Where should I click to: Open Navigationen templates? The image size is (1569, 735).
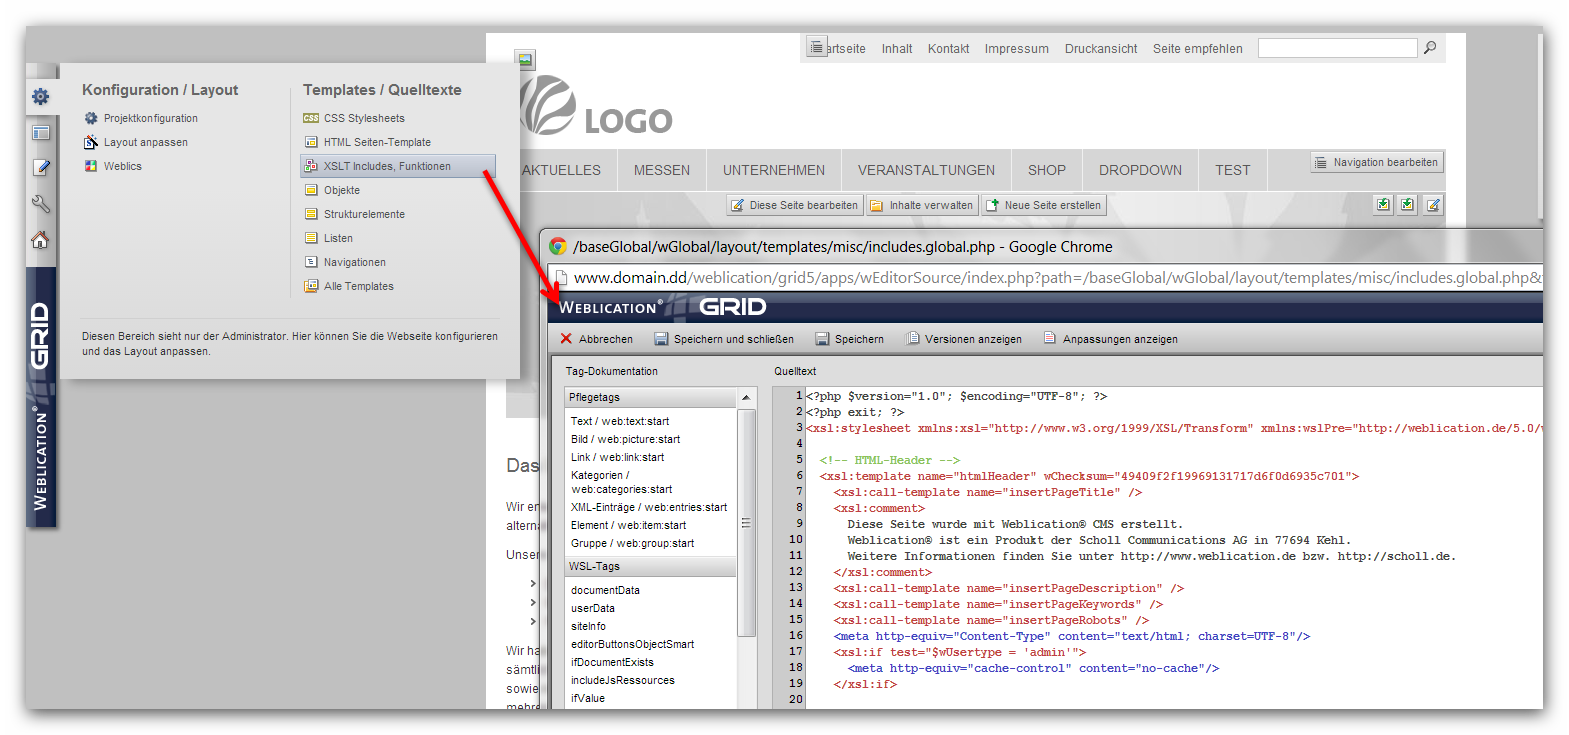tap(355, 262)
